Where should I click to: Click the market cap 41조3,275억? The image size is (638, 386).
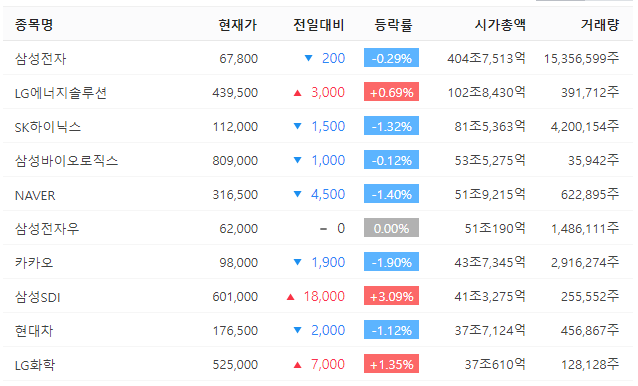tap(490, 297)
